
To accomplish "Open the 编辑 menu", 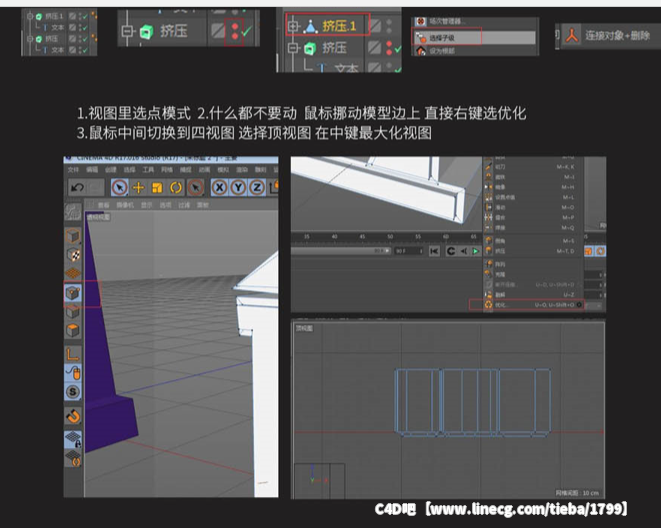I will pyautogui.click(x=92, y=169).
